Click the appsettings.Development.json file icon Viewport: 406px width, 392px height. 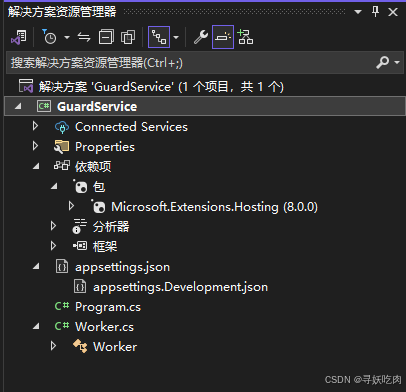pos(80,287)
